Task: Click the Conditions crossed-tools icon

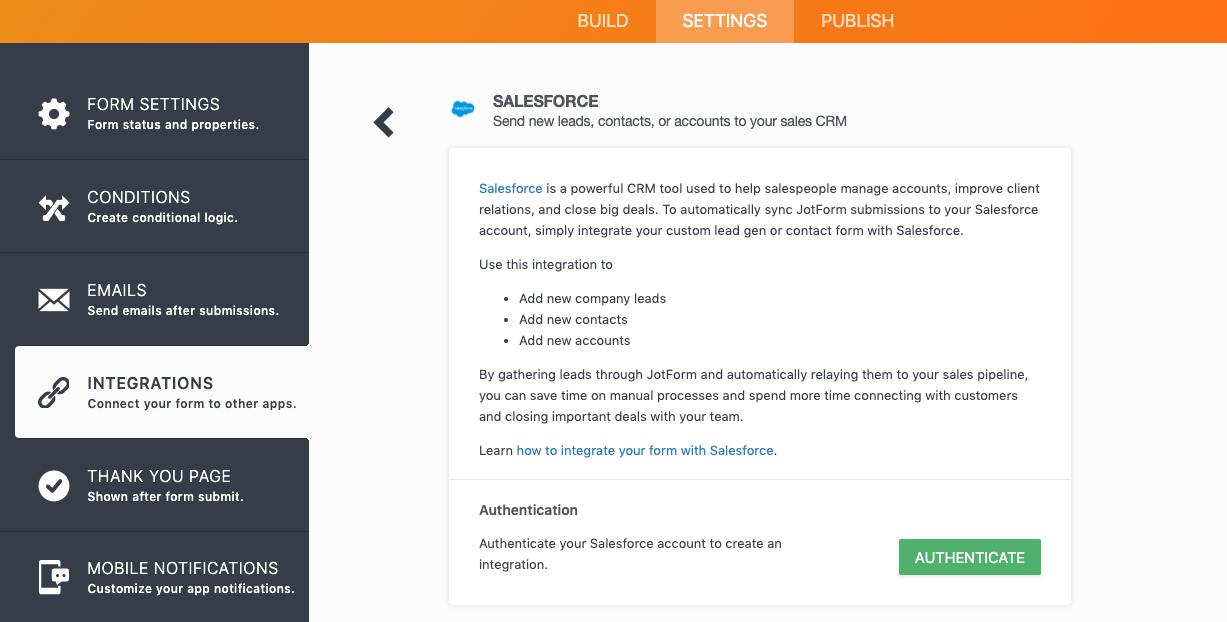Action: tap(54, 207)
